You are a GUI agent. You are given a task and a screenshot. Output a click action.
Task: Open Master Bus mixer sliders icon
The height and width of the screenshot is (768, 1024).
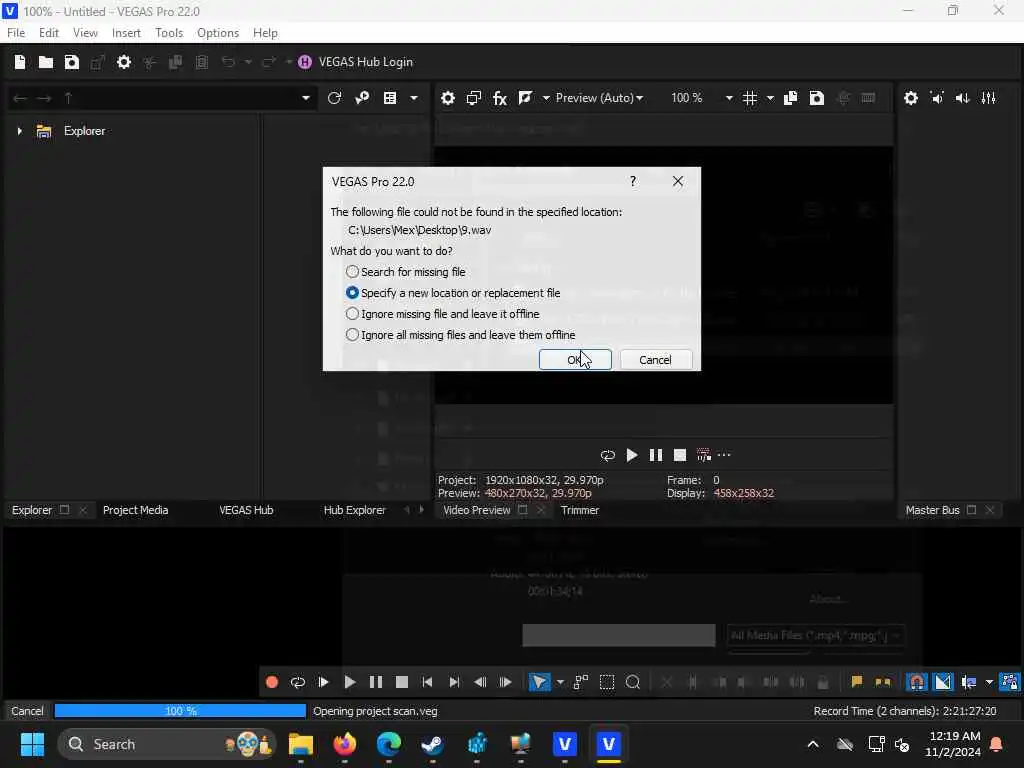pyautogui.click(x=989, y=98)
